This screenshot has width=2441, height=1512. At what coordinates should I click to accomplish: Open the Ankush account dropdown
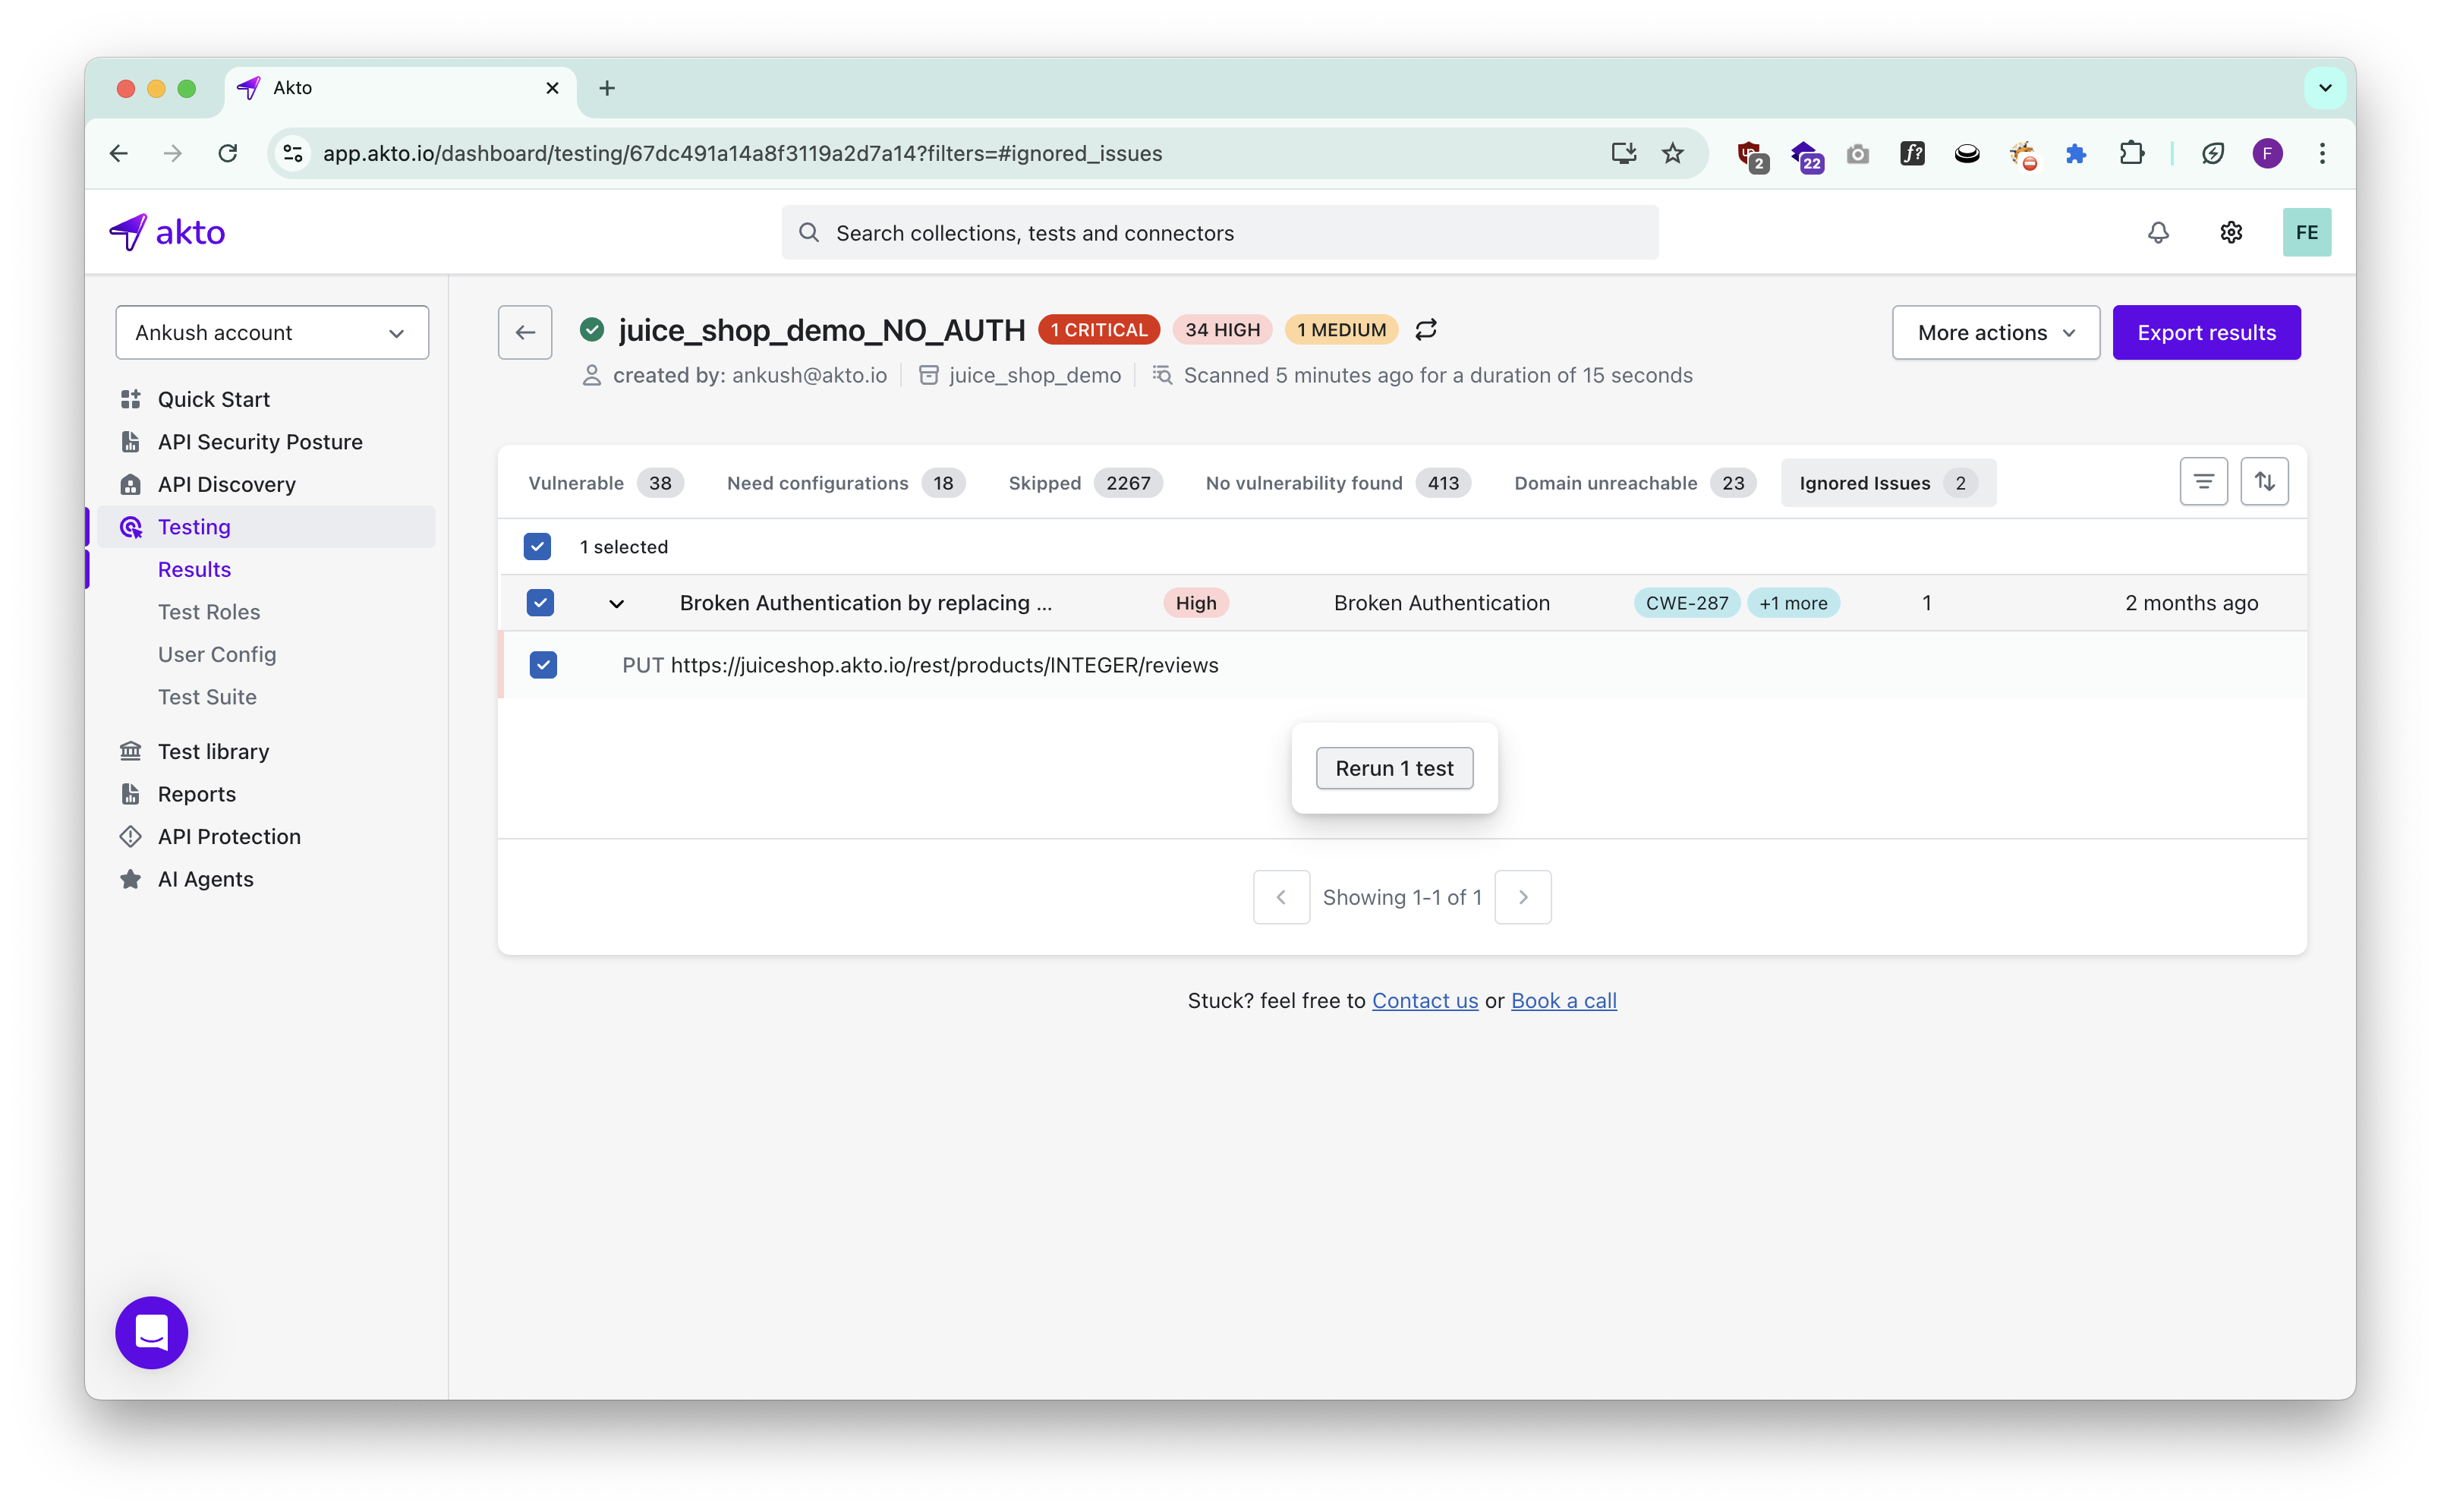[x=272, y=332]
